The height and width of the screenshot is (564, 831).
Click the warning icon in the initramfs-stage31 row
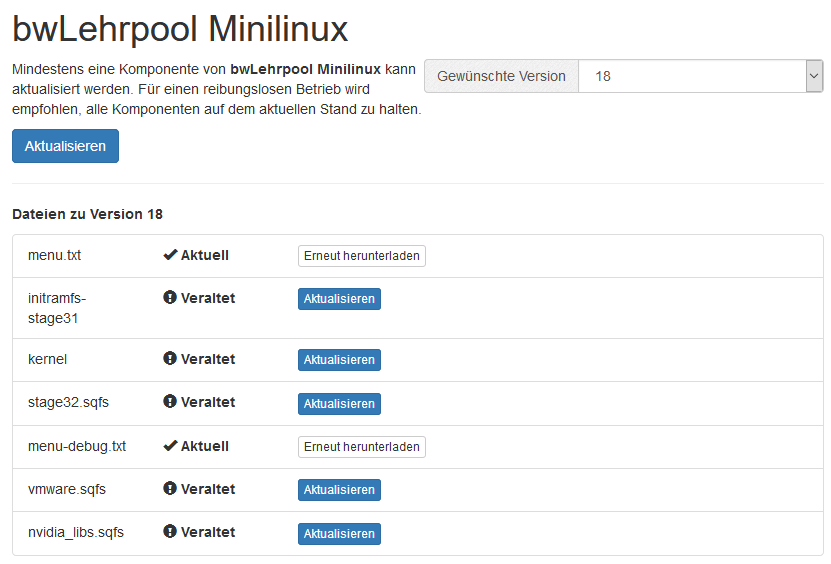click(x=170, y=298)
